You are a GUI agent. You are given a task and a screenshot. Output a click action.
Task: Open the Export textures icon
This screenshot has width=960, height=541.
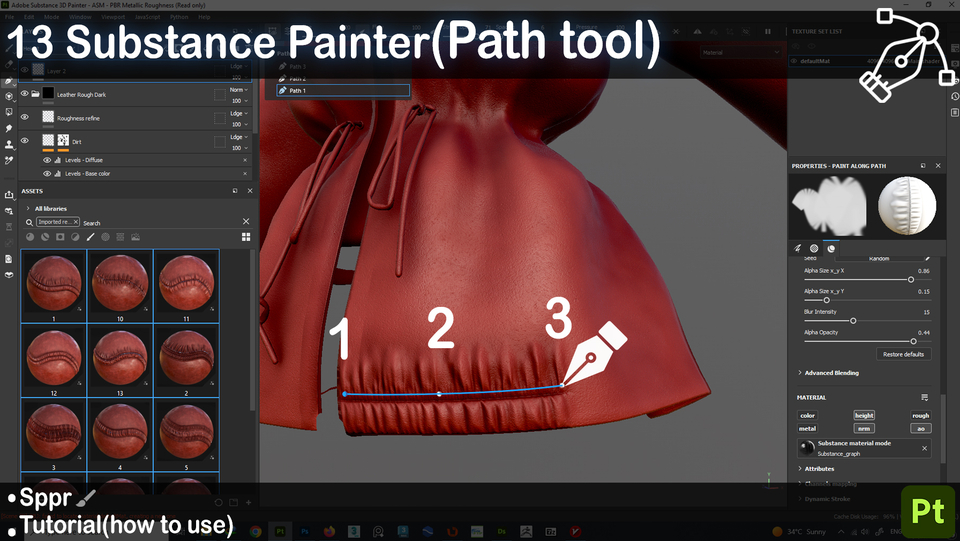point(9,195)
